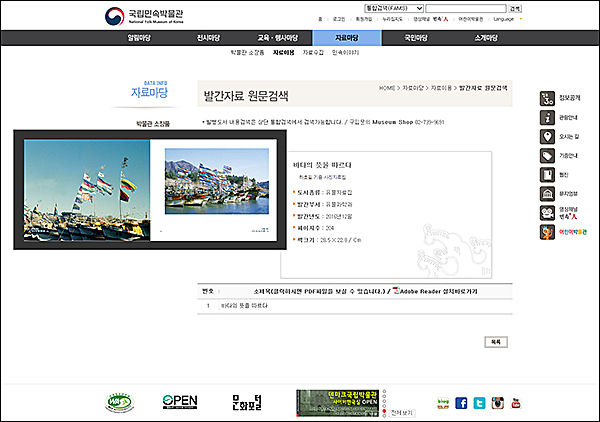Click the 누리집지도 sitemap link
The image size is (600, 422).
coord(393,19)
